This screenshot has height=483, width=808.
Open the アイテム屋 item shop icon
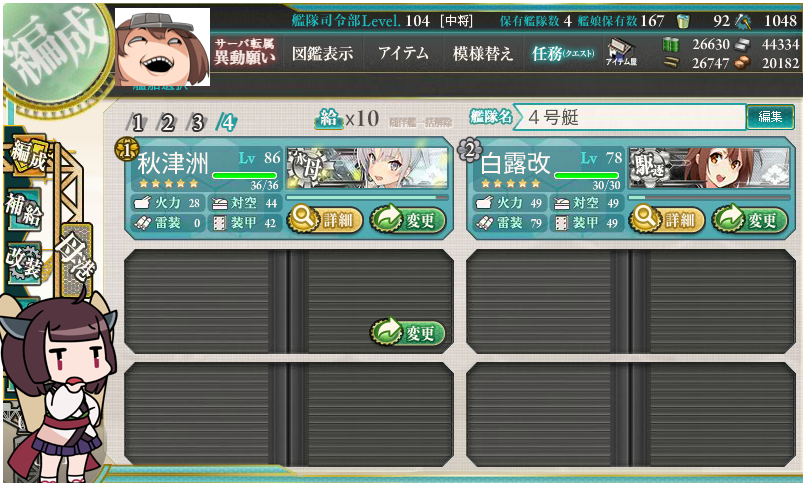(621, 53)
